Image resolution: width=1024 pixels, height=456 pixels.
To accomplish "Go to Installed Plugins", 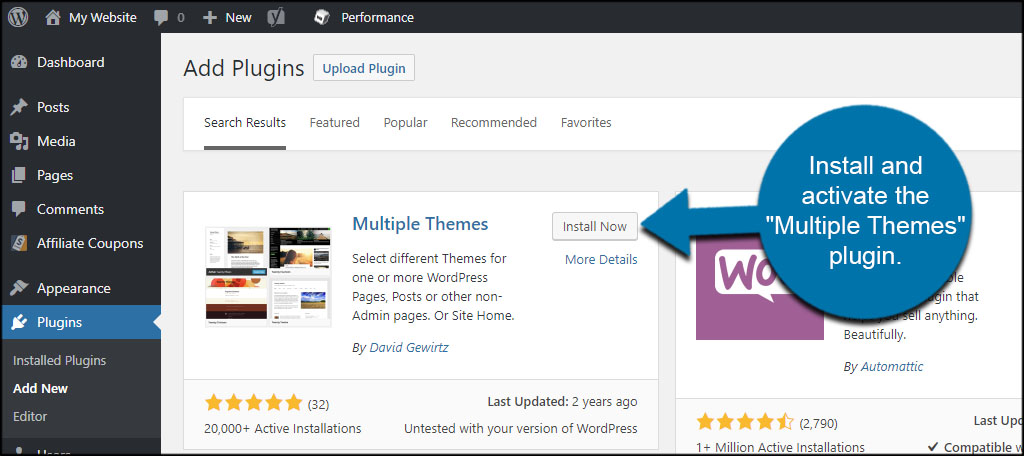I will 59,361.
